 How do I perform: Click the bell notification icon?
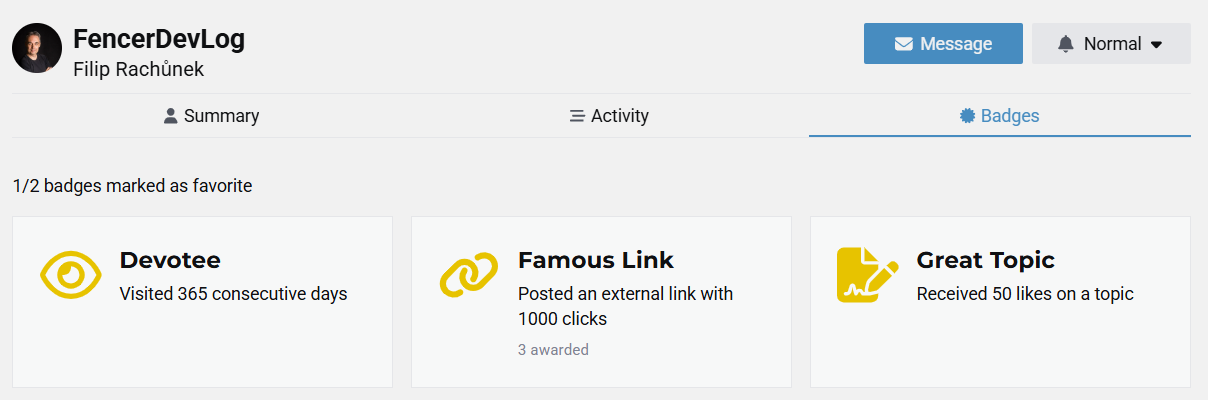(x=1066, y=44)
